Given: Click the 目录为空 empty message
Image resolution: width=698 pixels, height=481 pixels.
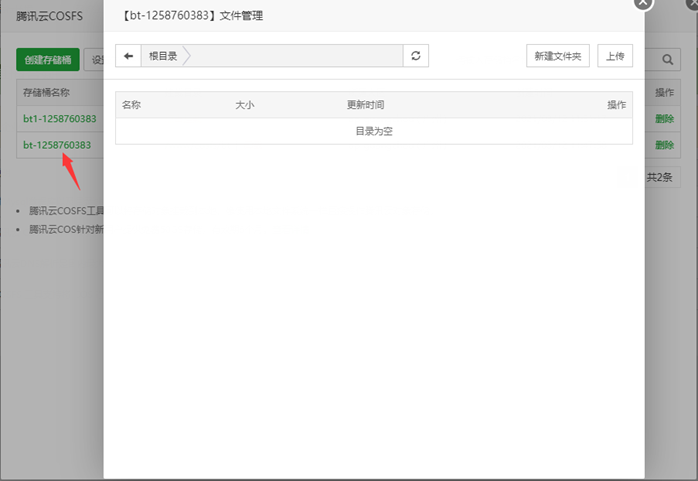Looking at the screenshot, I should click(x=374, y=131).
